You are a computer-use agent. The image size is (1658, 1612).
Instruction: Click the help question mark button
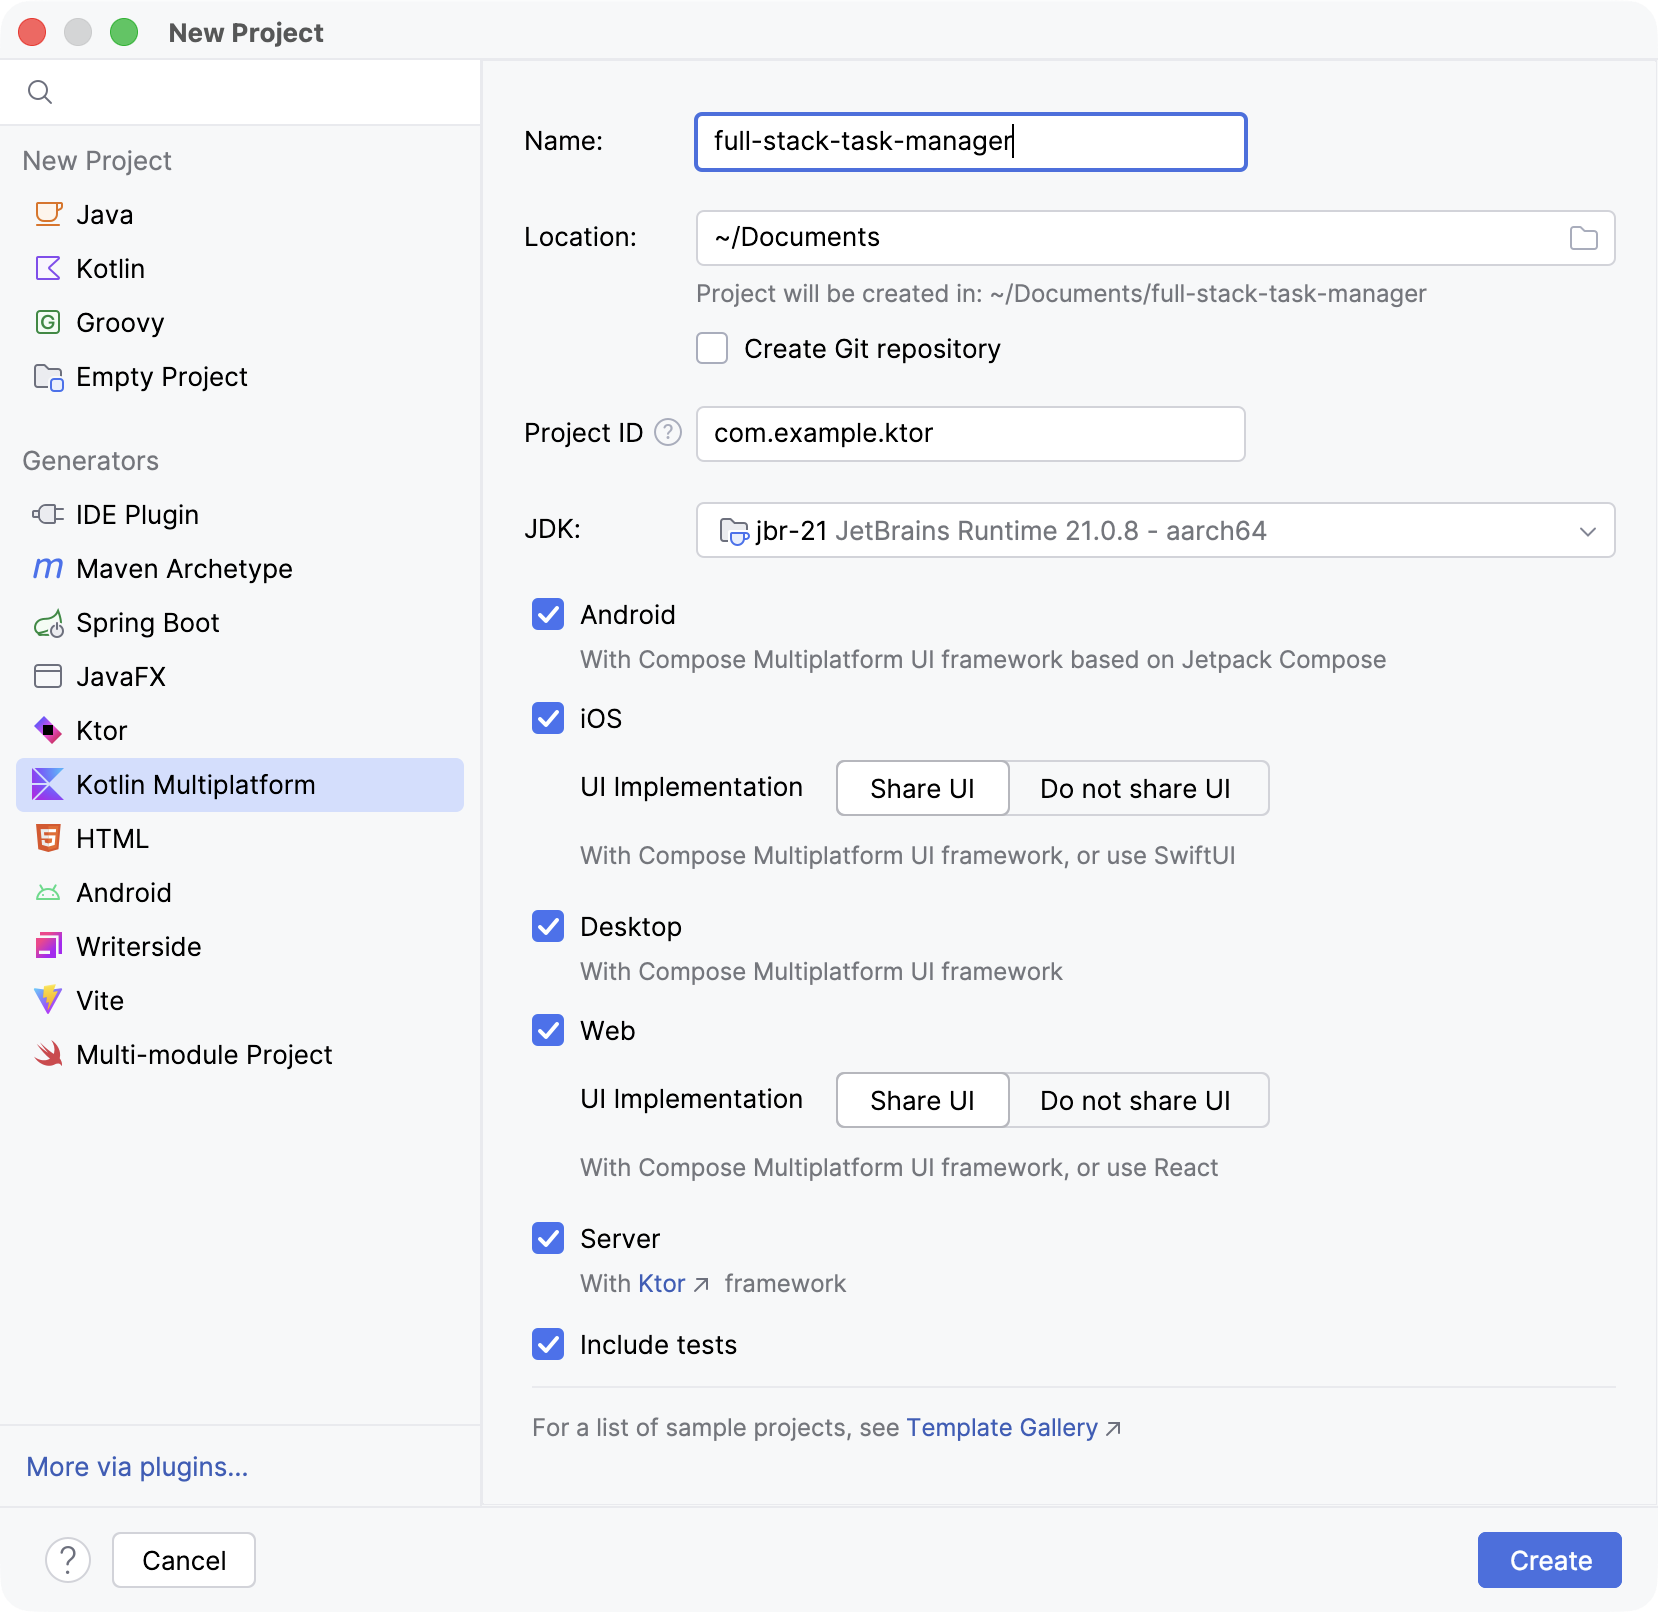68,1560
